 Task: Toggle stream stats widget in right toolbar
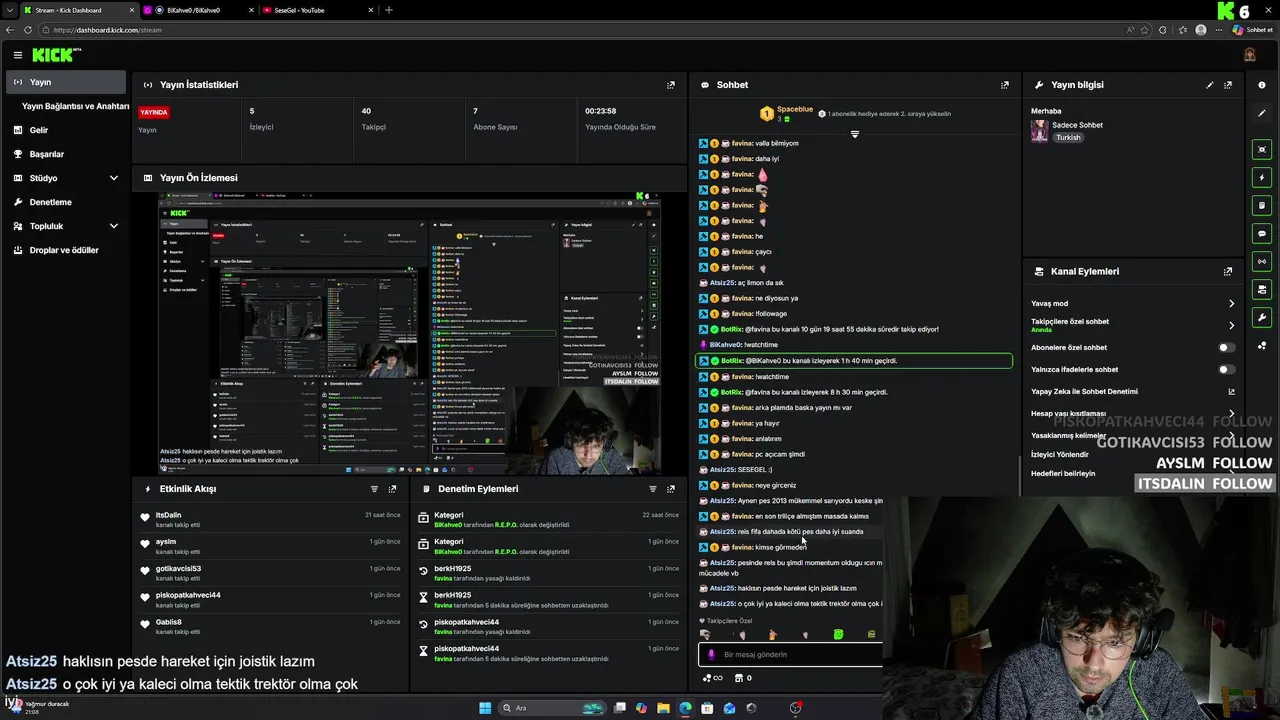pyautogui.click(x=1262, y=261)
